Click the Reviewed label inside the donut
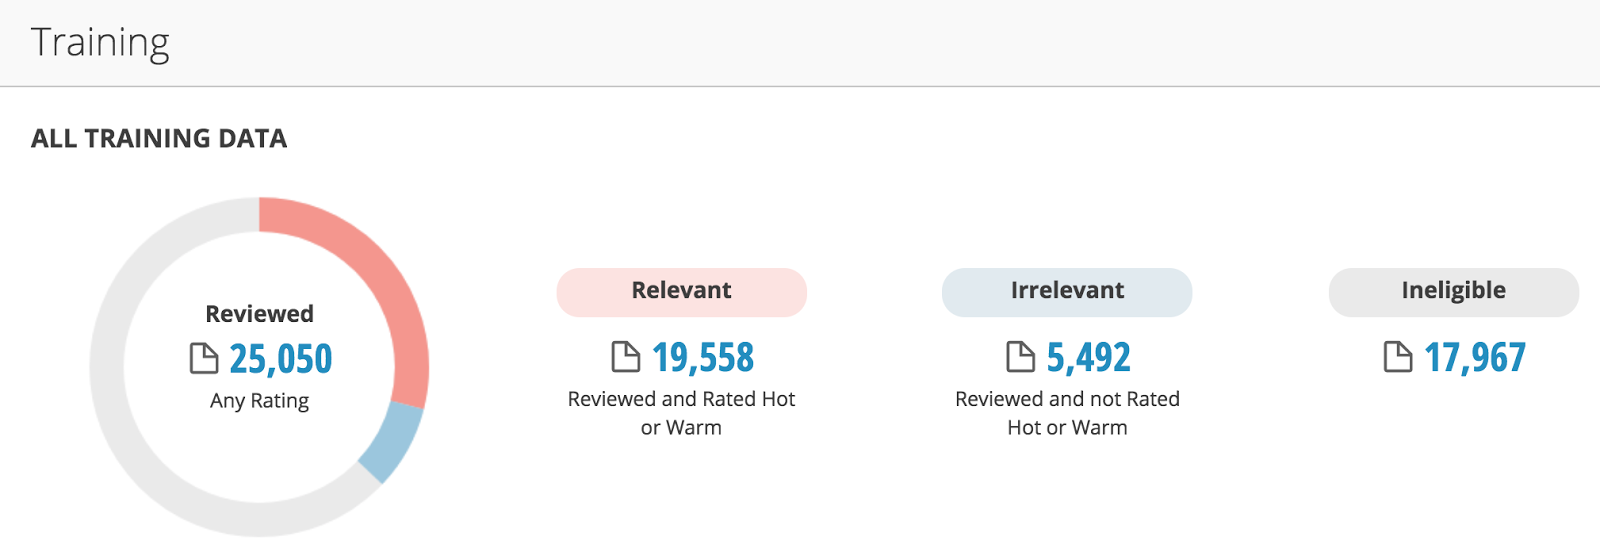1600x552 pixels. [260, 314]
